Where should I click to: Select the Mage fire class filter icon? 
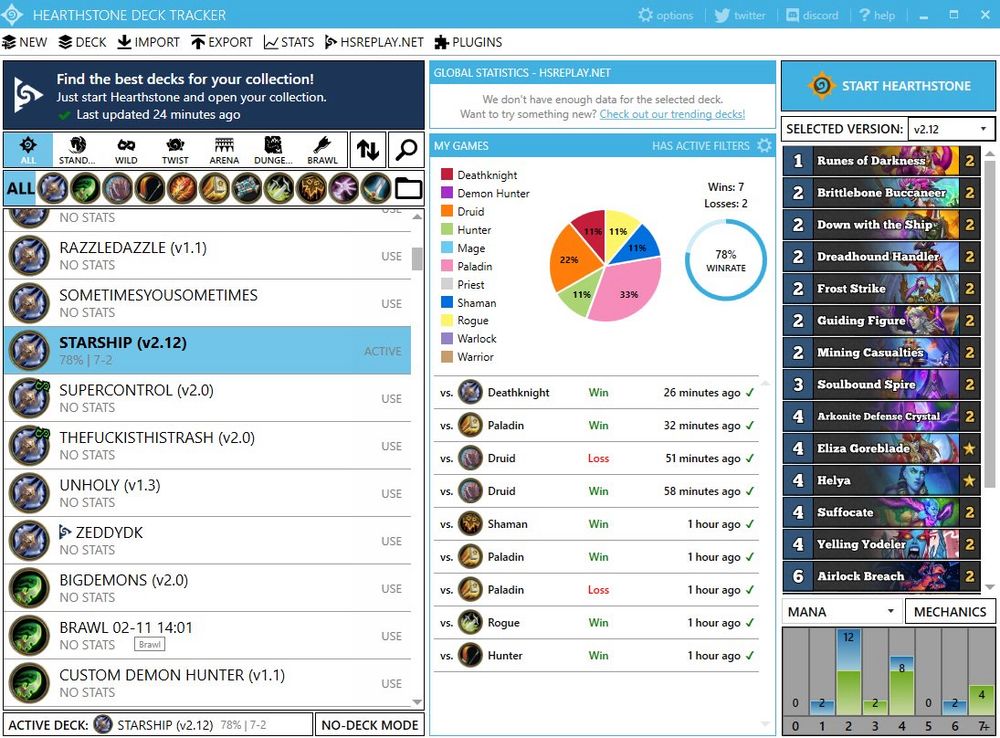(x=182, y=188)
